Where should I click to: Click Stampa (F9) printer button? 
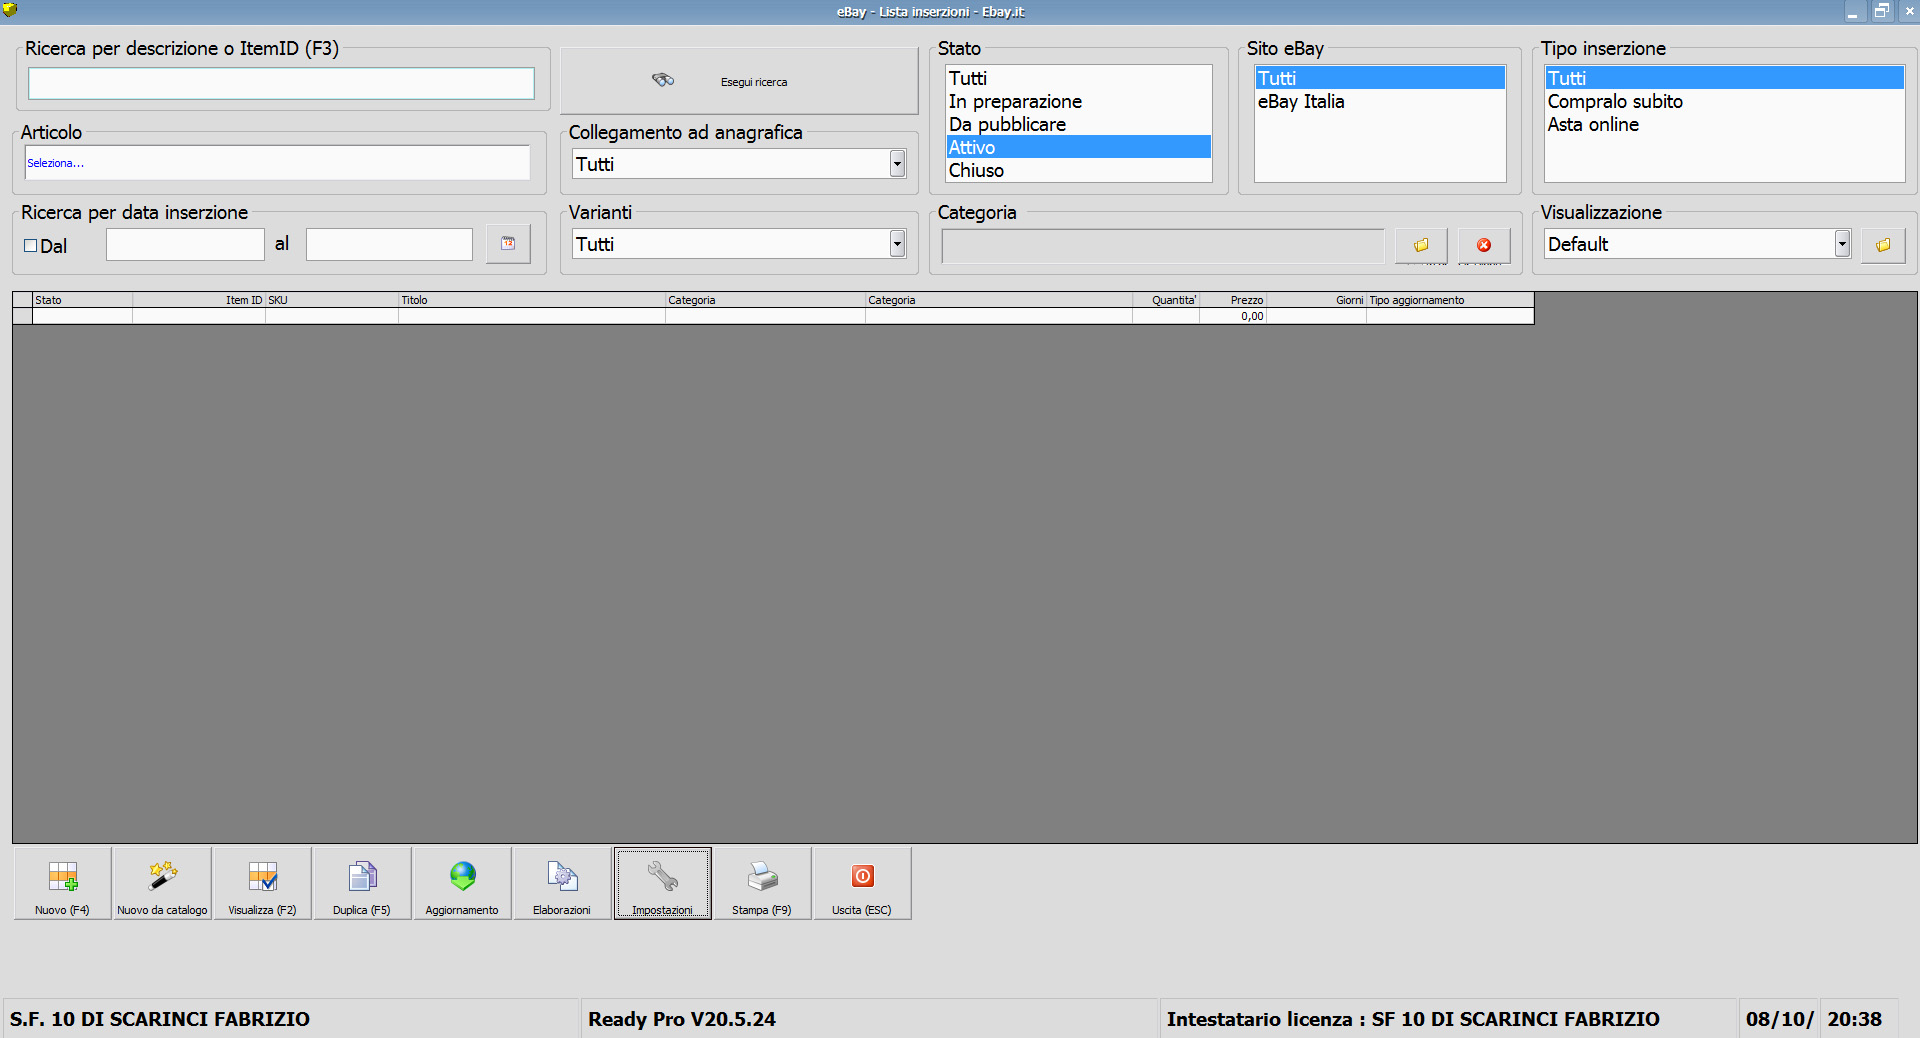[x=762, y=883]
